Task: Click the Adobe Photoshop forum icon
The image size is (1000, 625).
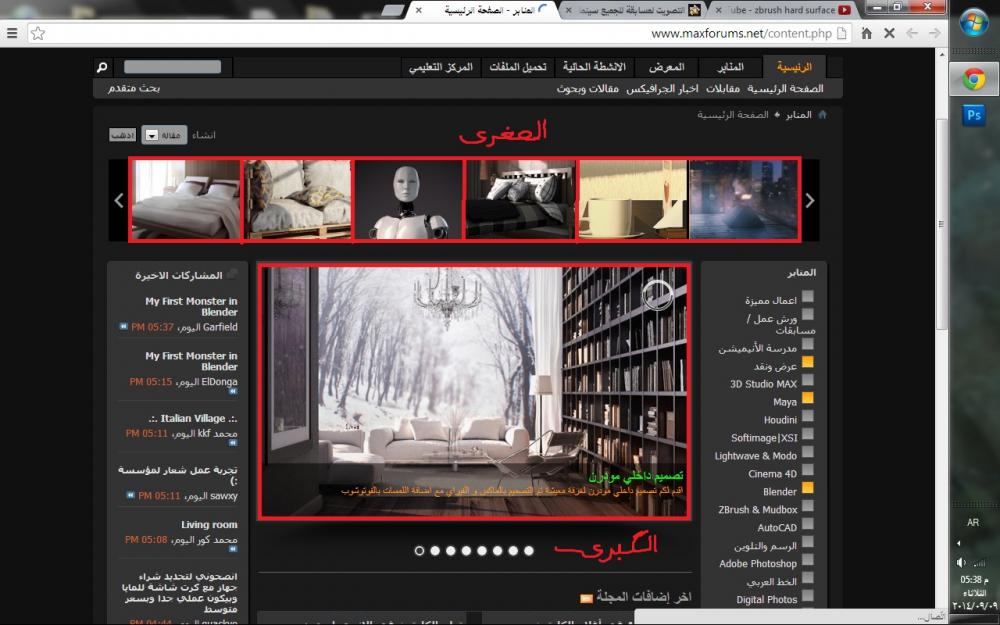Action: [807, 560]
